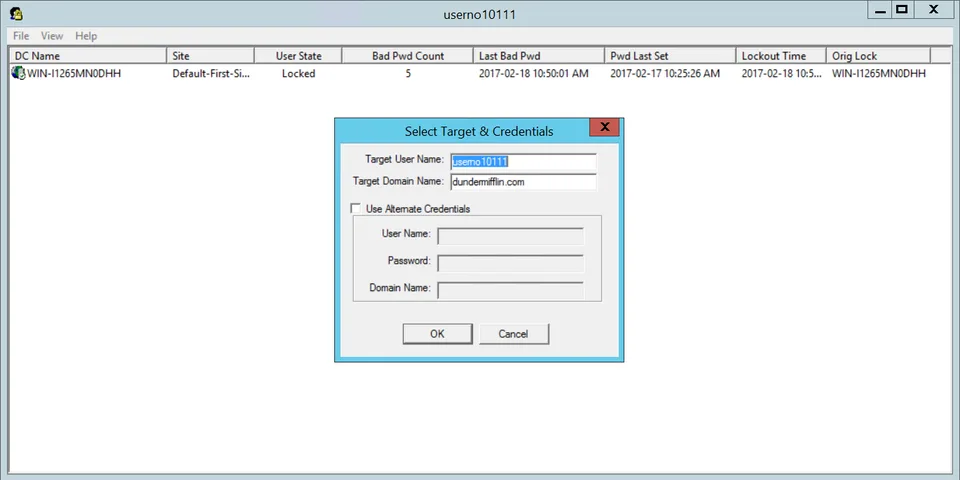Click the domain controller icon beside WIN-I1265MN0DHH

point(18,73)
